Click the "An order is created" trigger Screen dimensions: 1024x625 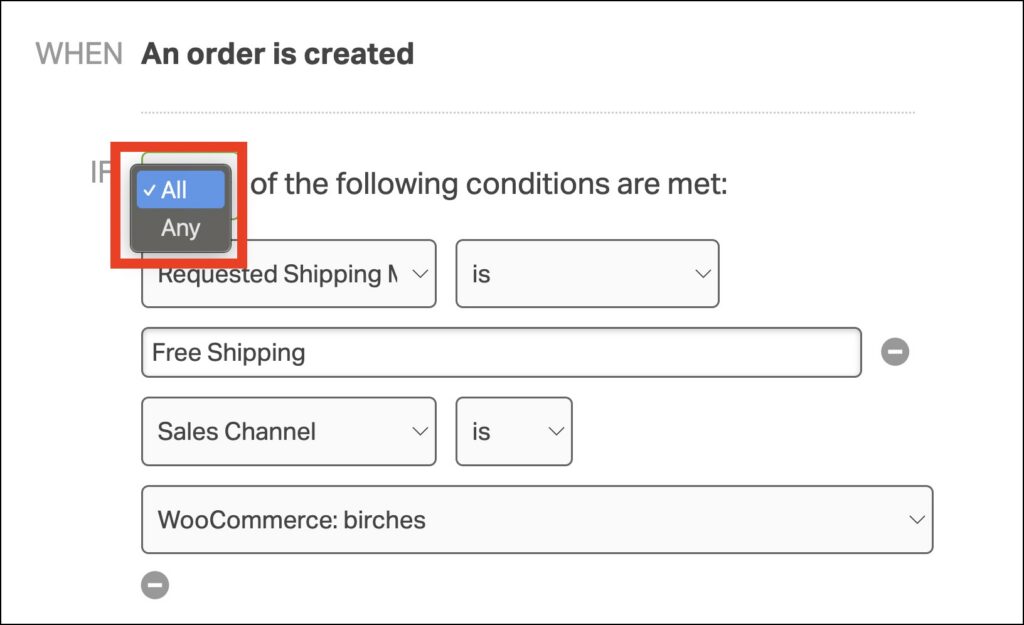click(277, 54)
